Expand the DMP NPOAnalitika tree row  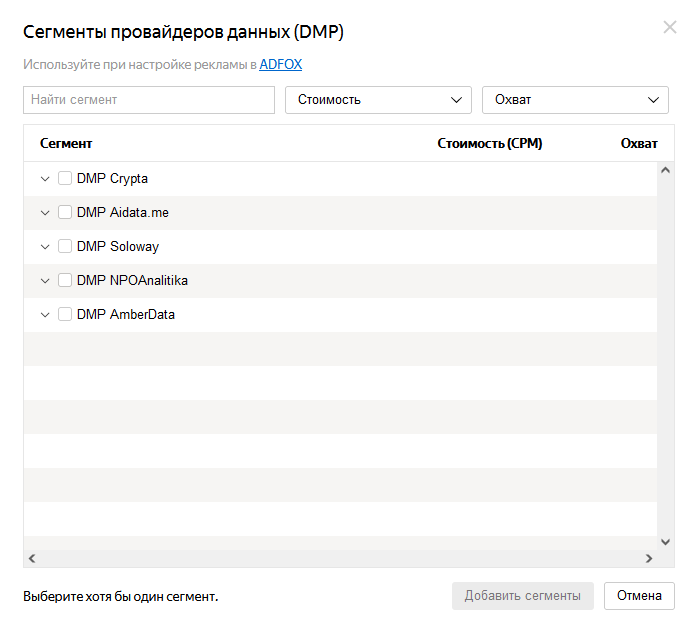point(45,281)
